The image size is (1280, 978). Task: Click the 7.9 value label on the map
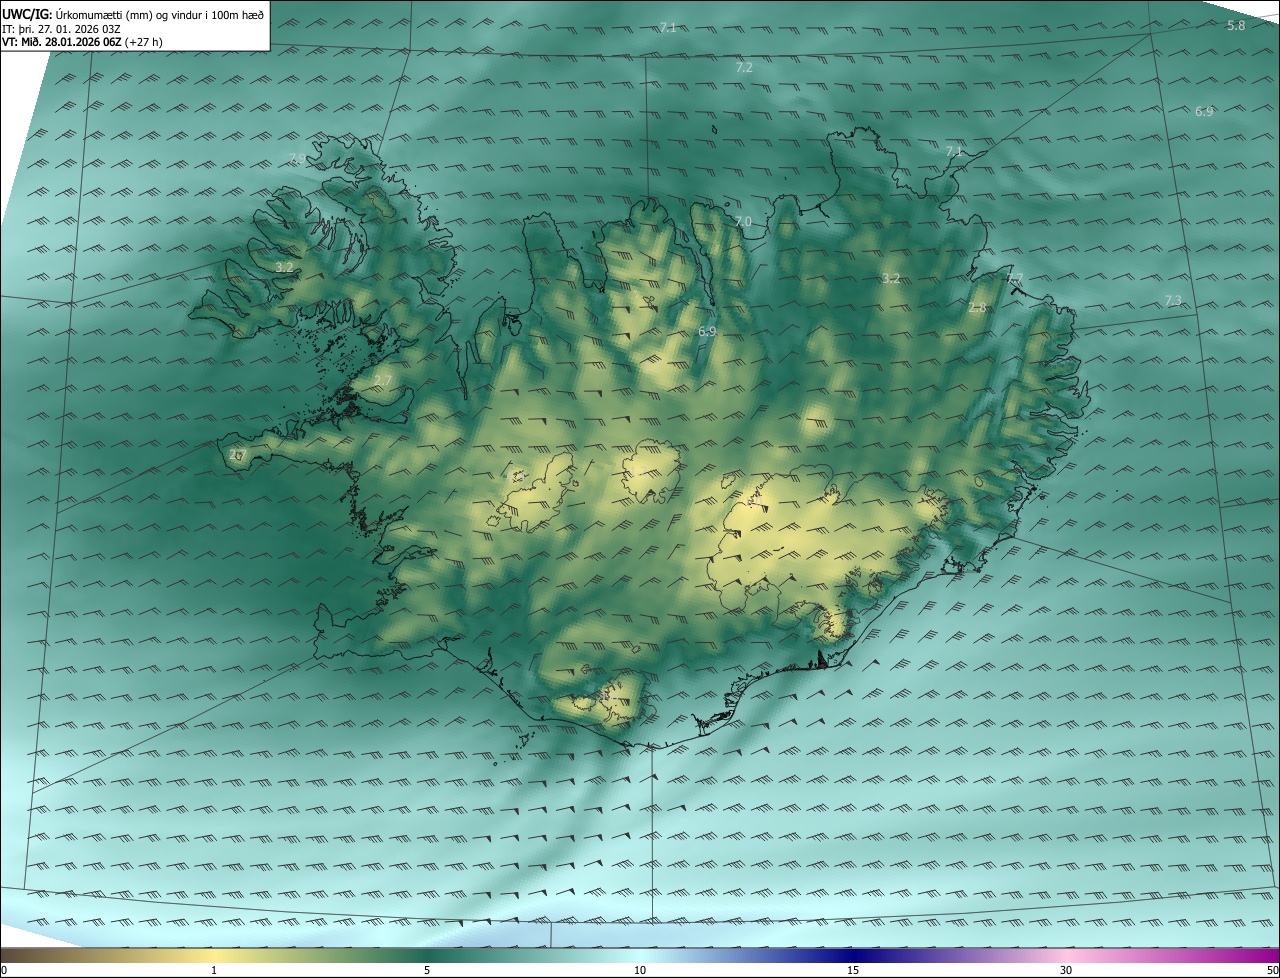pyautogui.click(x=297, y=159)
